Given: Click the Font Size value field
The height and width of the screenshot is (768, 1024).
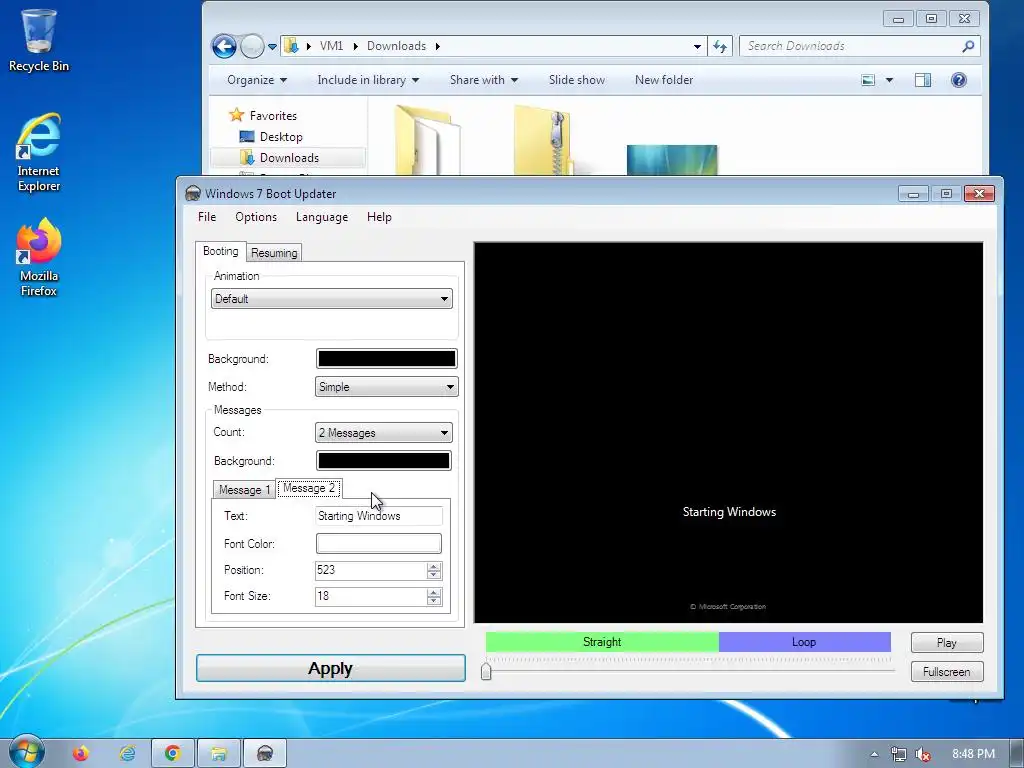Looking at the screenshot, I should tap(371, 596).
